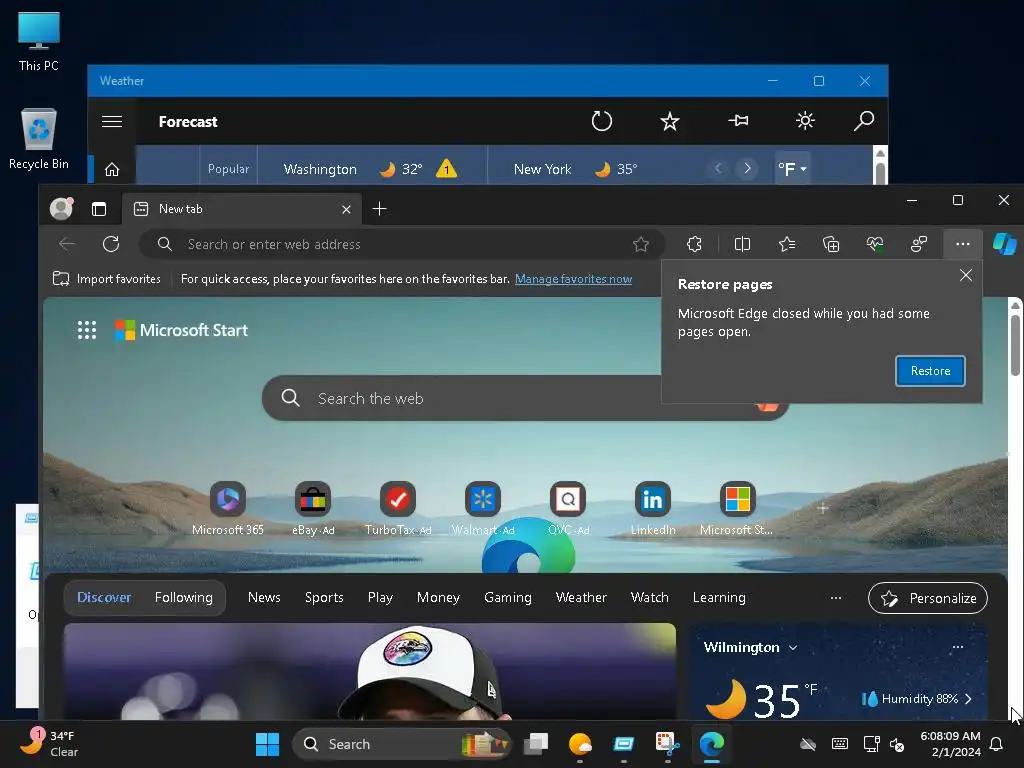Image resolution: width=1024 pixels, height=768 pixels.
Task: Open the °F unit dropdown in Weather
Action: coord(792,169)
